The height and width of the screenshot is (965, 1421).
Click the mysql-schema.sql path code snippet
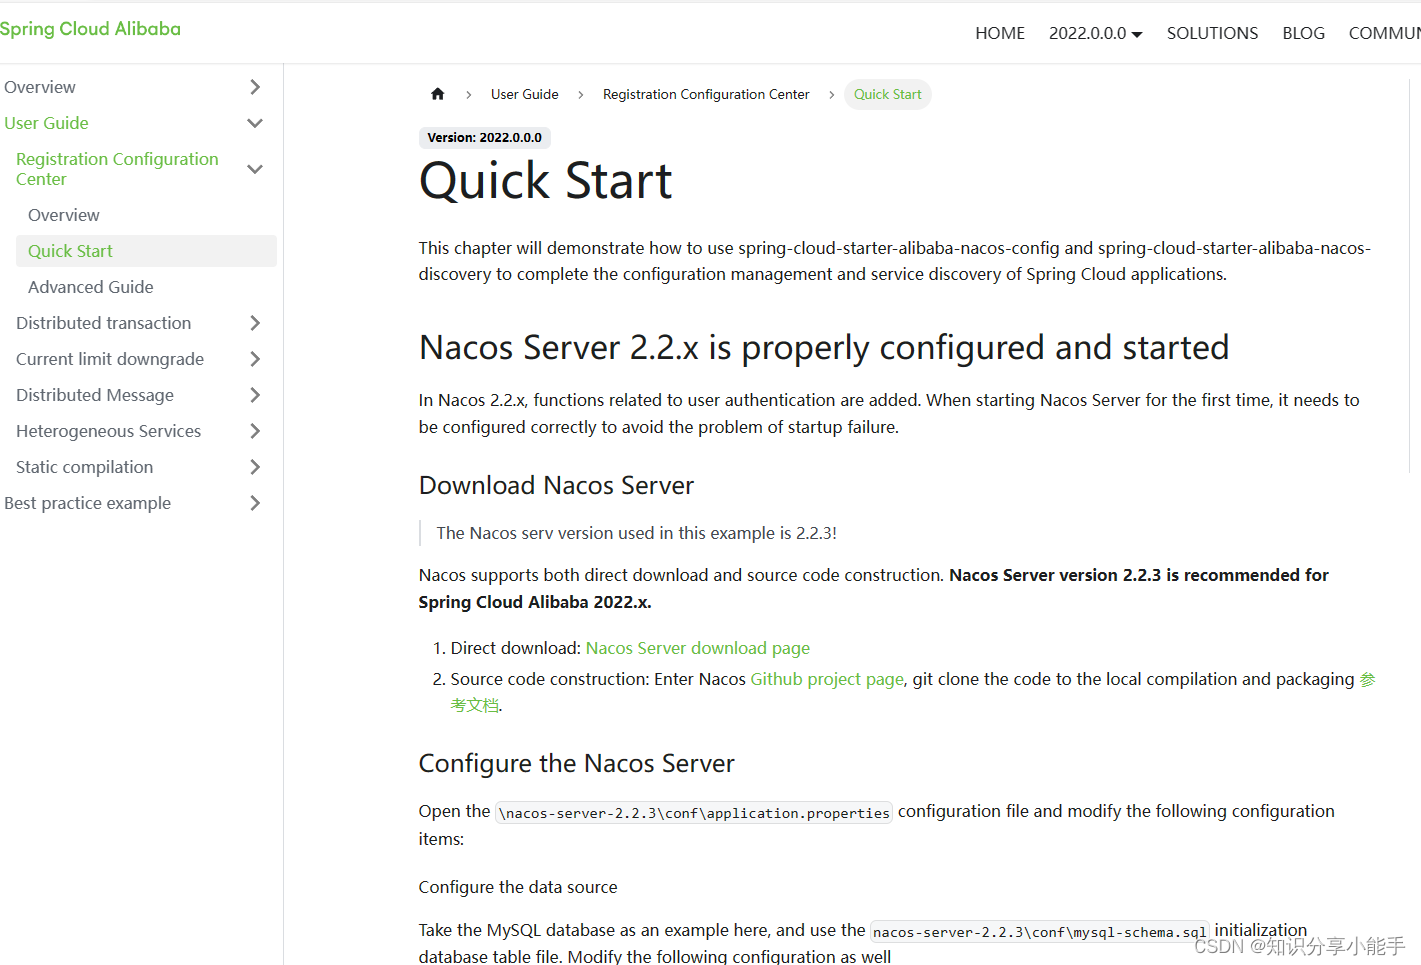[1040, 932]
